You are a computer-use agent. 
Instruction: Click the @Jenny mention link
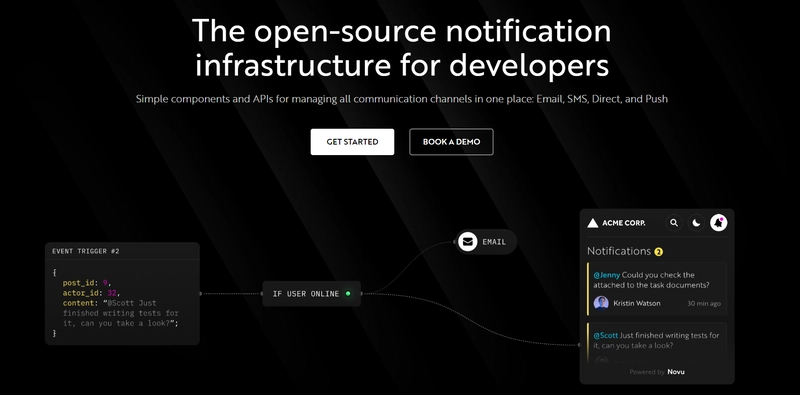(x=607, y=275)
